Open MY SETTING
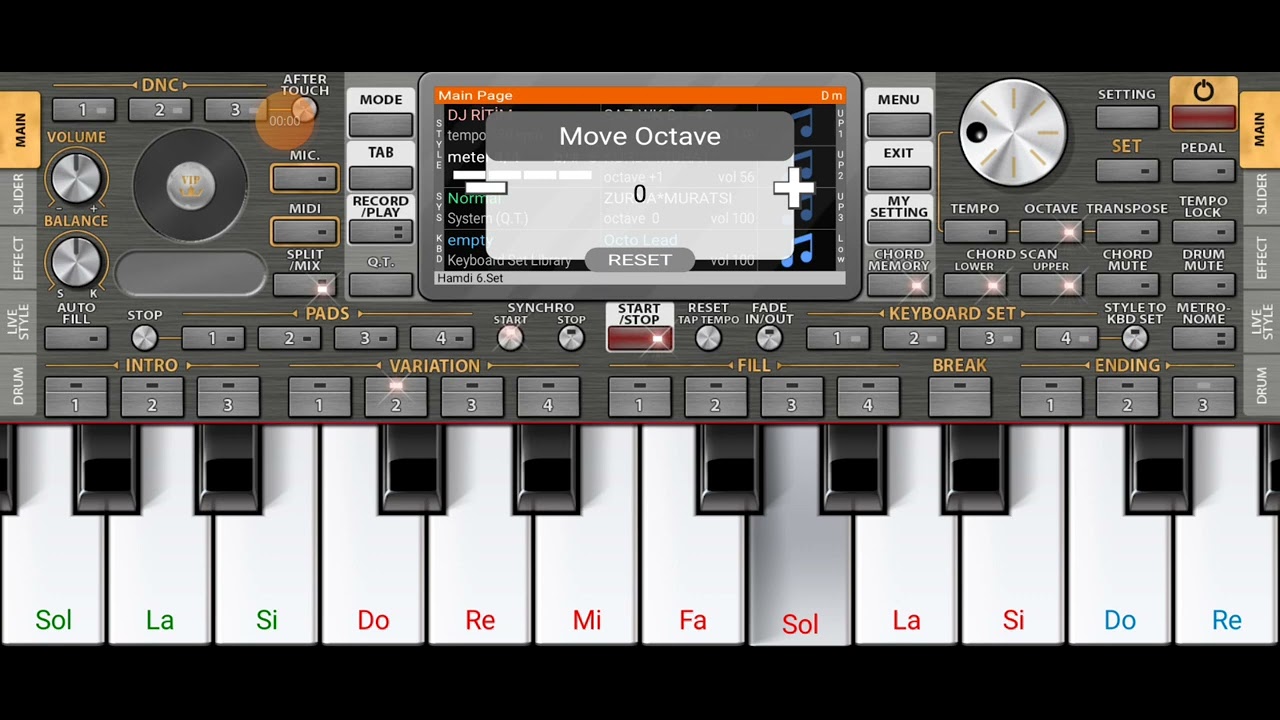 coord(898,232)
